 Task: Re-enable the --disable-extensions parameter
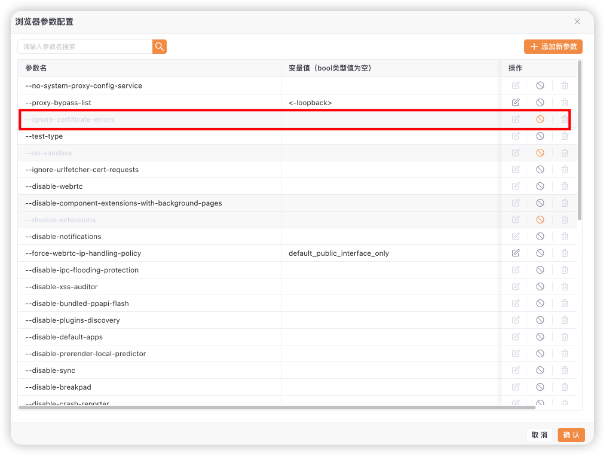(x=540, y=220)
